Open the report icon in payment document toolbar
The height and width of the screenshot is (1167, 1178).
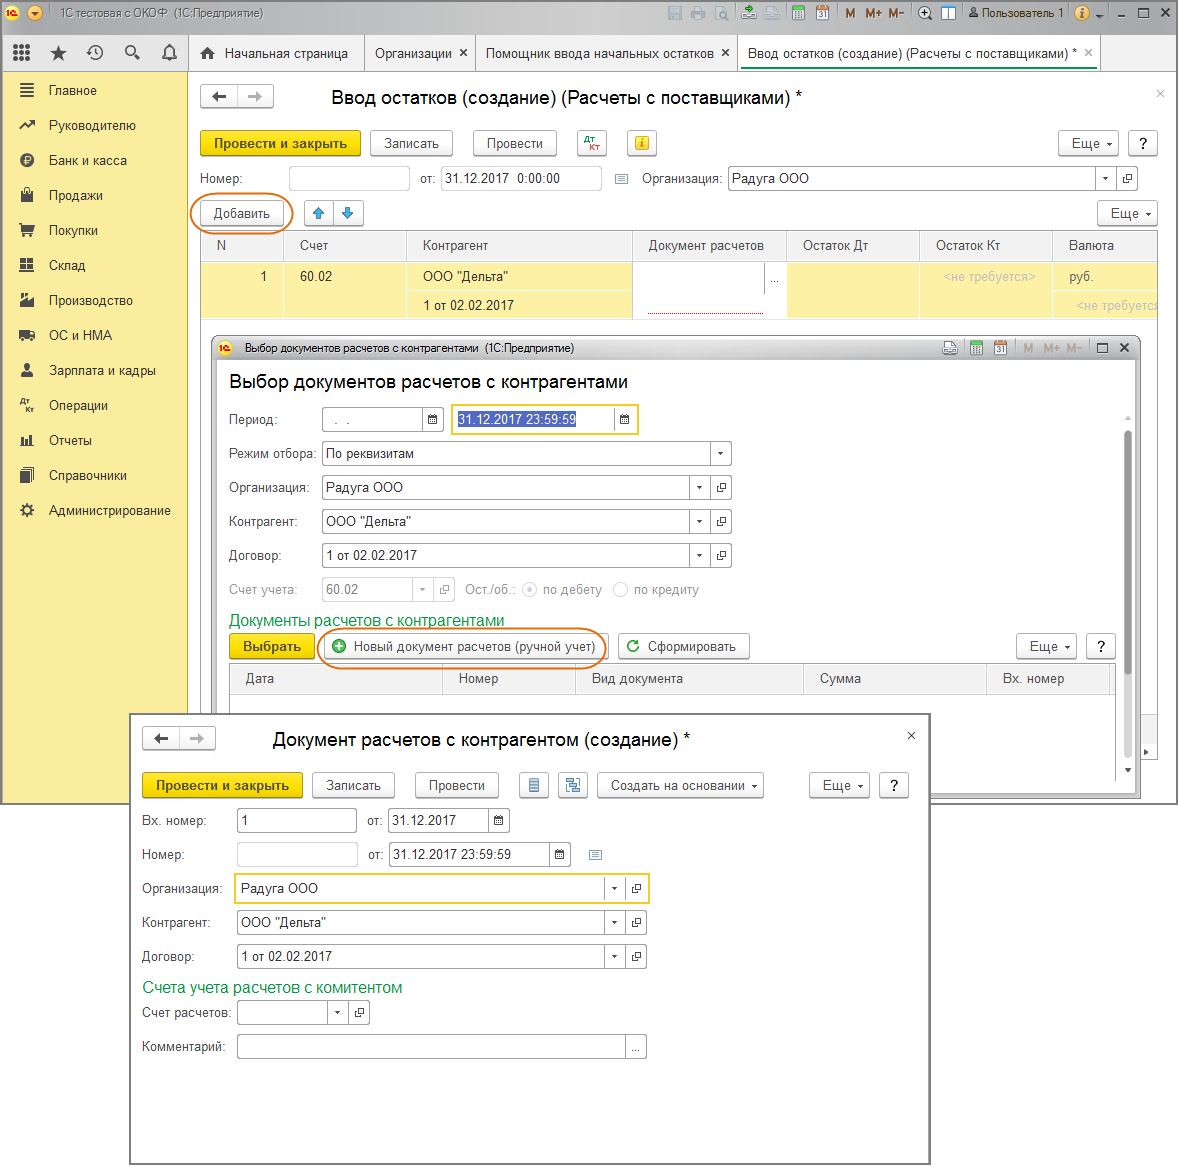pos(534,785)
